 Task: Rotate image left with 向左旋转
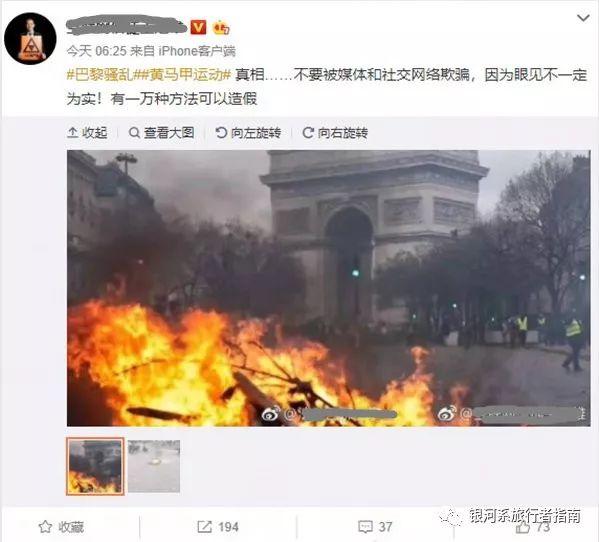tap(248, 133)
